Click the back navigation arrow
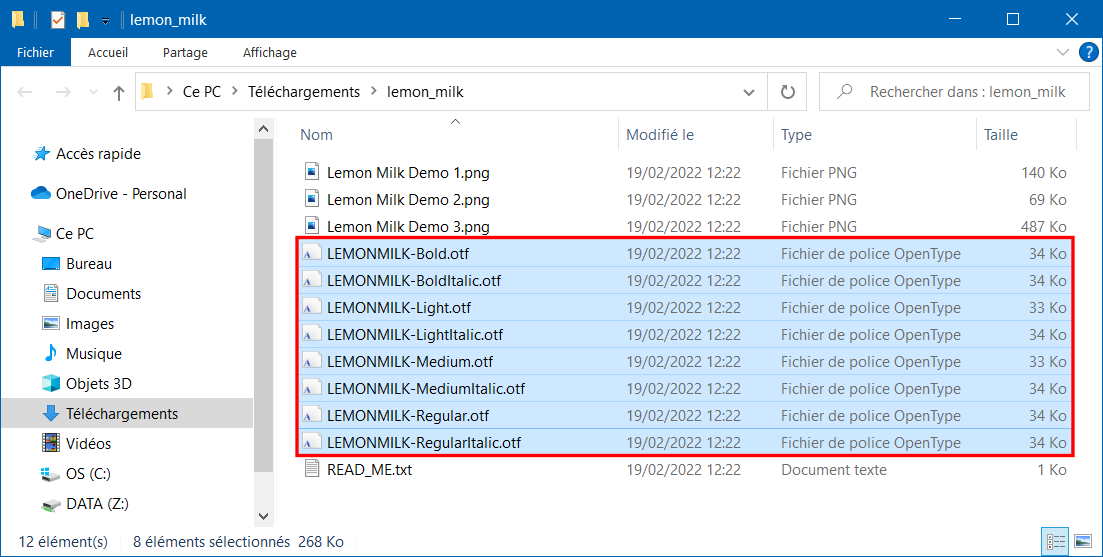This screenshot has width=1103, height=557. coord(25,92)
